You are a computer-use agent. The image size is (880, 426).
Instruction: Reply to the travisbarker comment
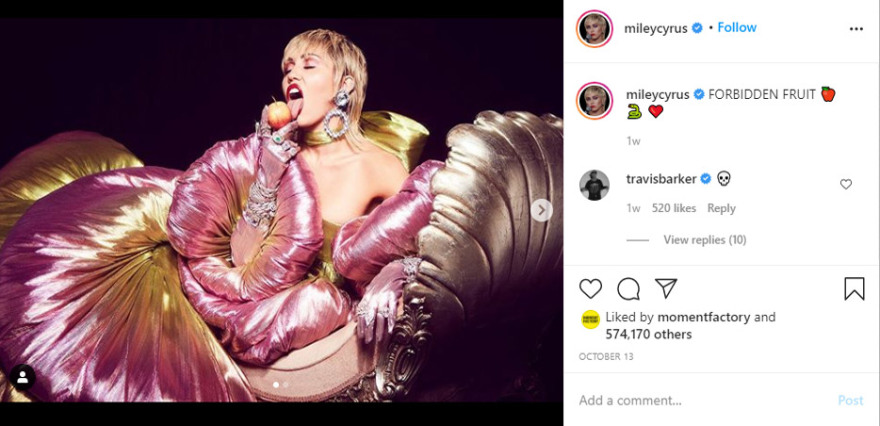pos(721,208)
